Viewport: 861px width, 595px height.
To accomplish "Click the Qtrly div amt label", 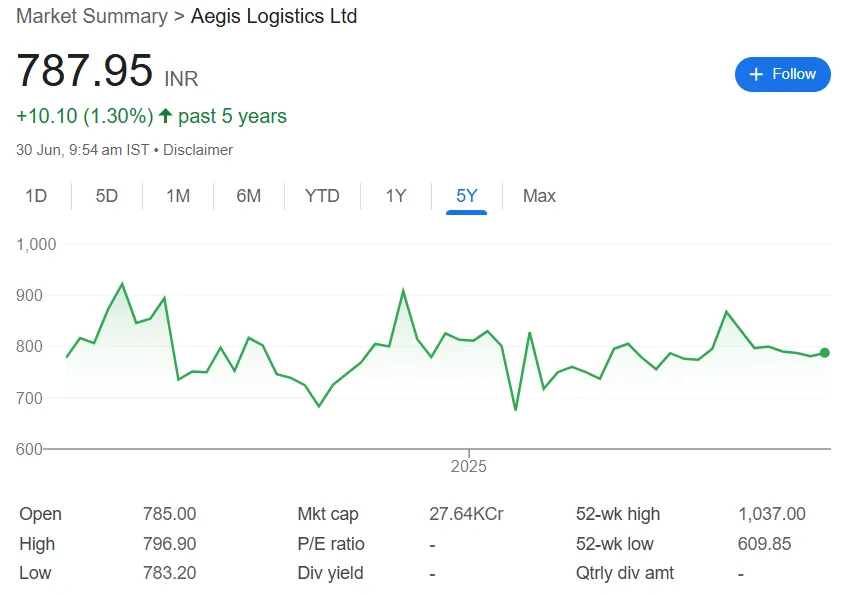I will coord(625,572).
